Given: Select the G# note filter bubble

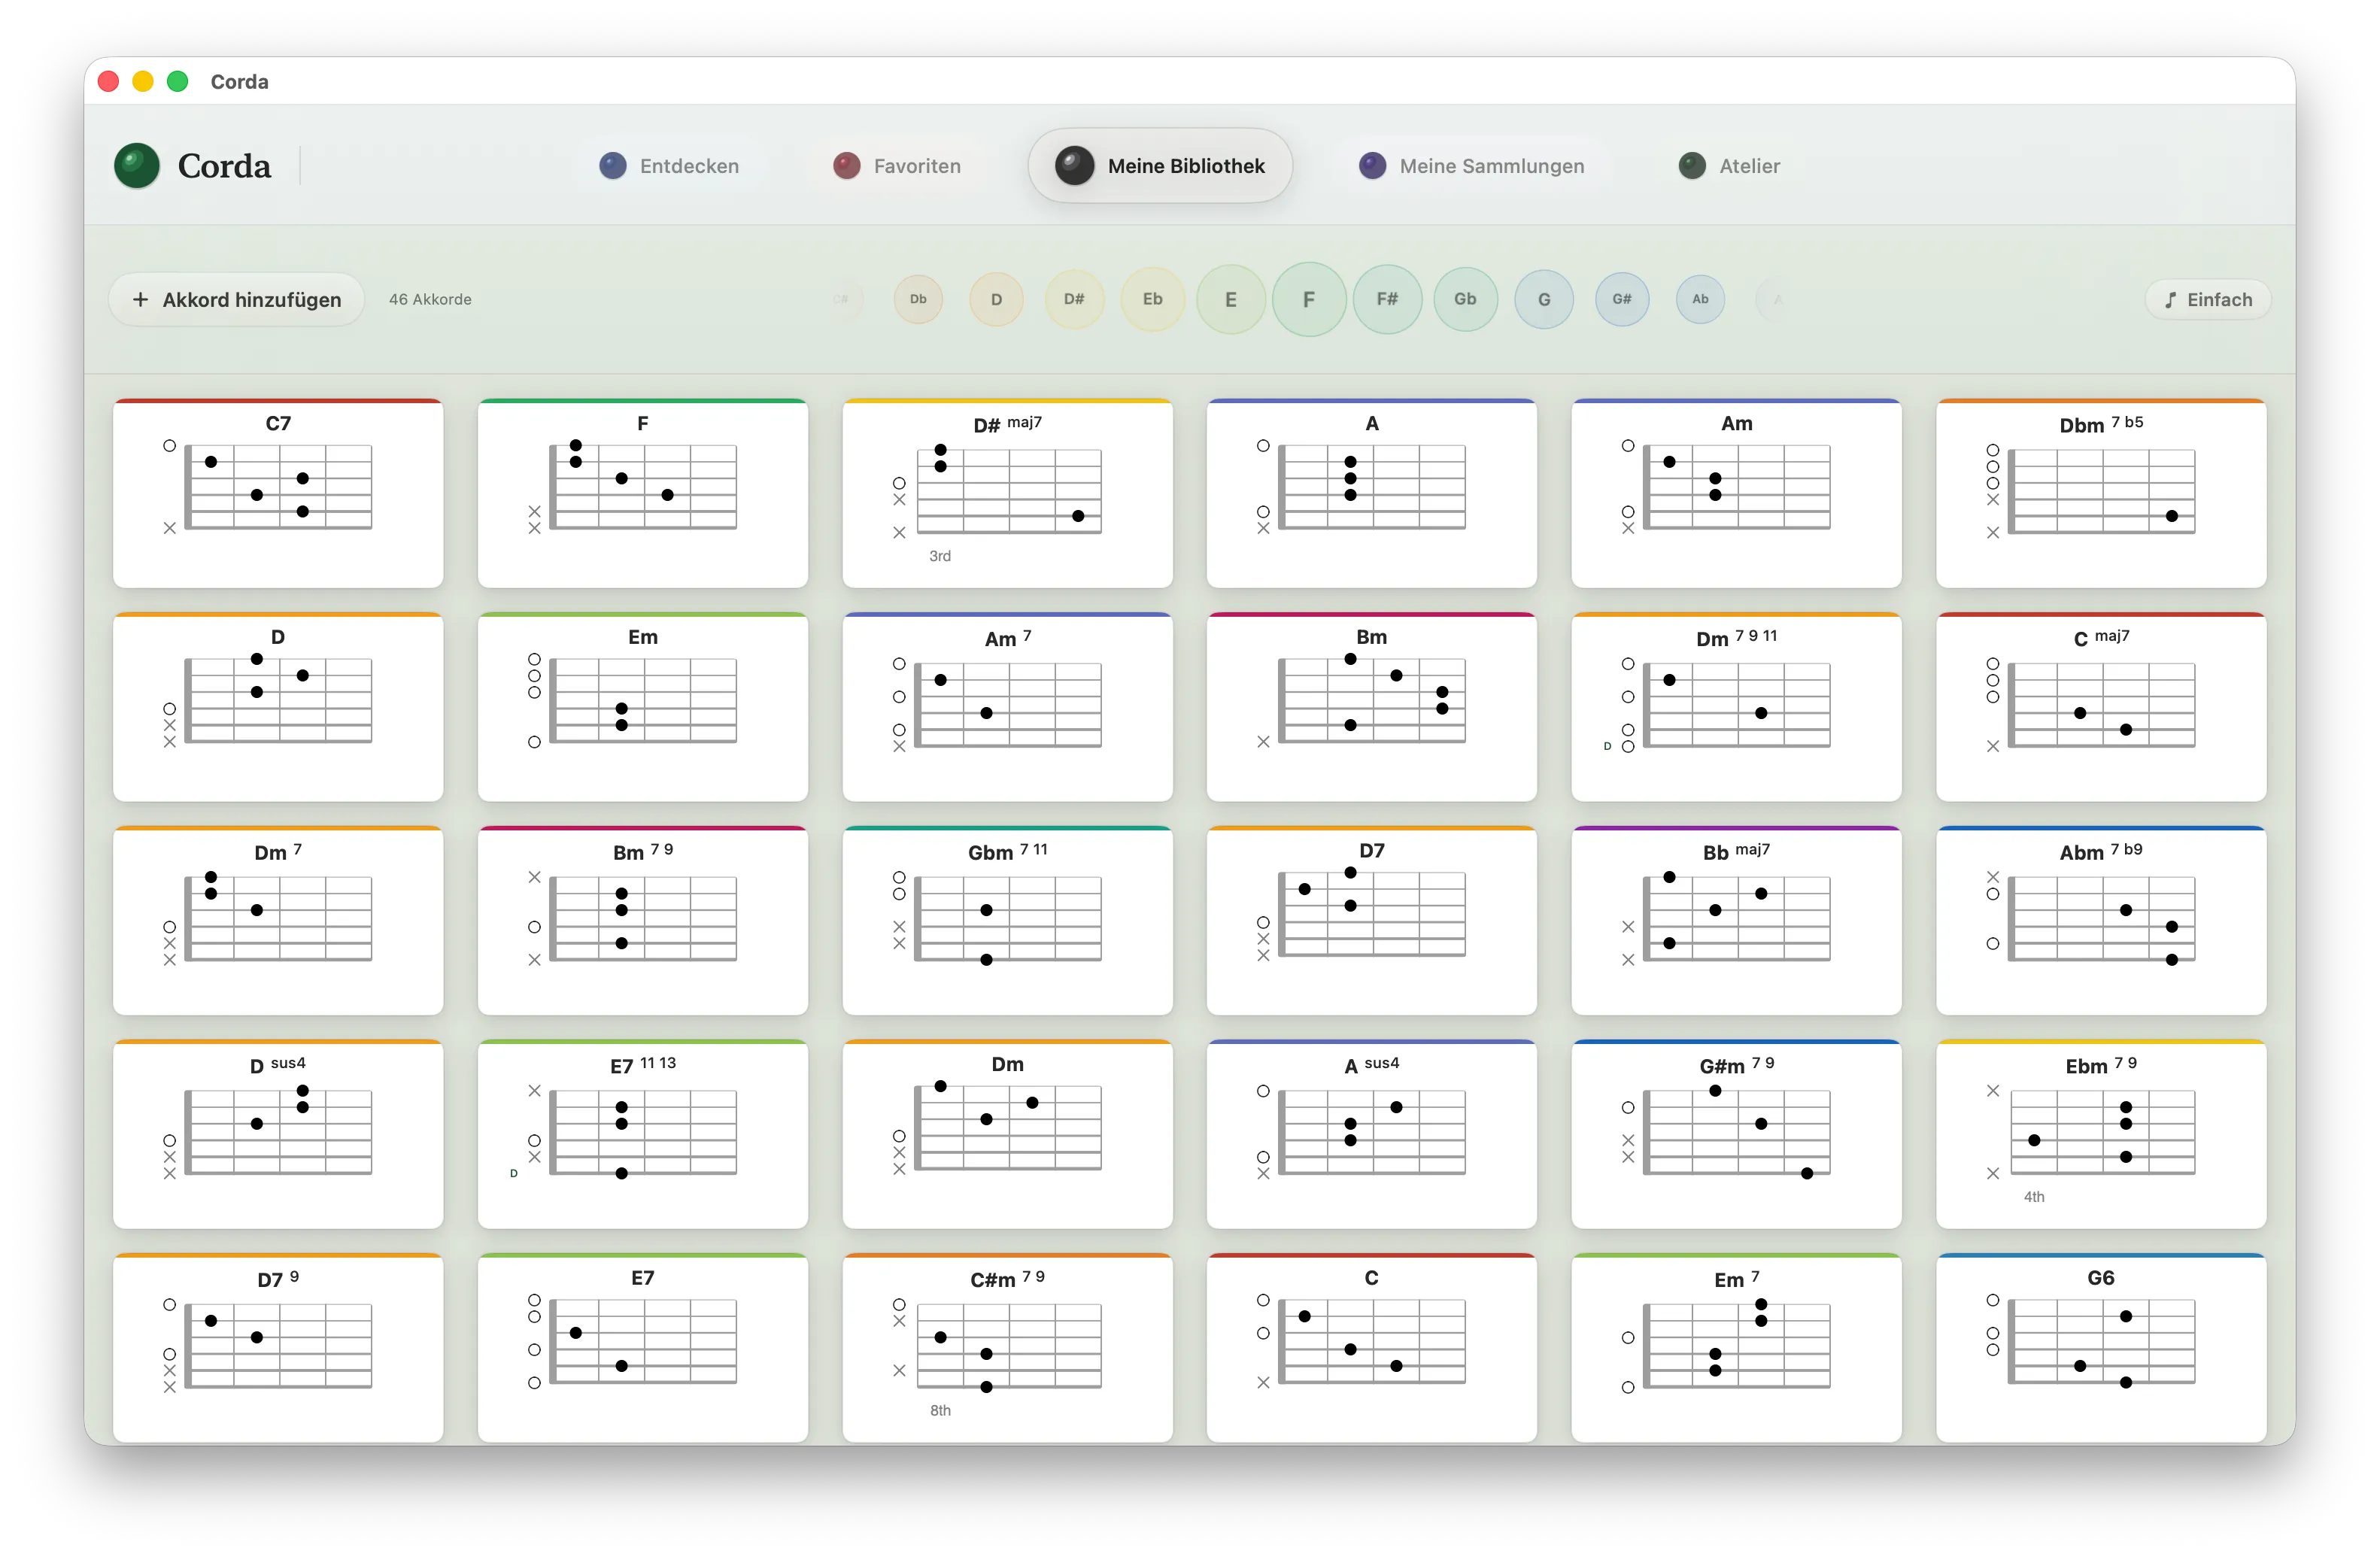Looking at the screenshot, I should [1622, 299].
